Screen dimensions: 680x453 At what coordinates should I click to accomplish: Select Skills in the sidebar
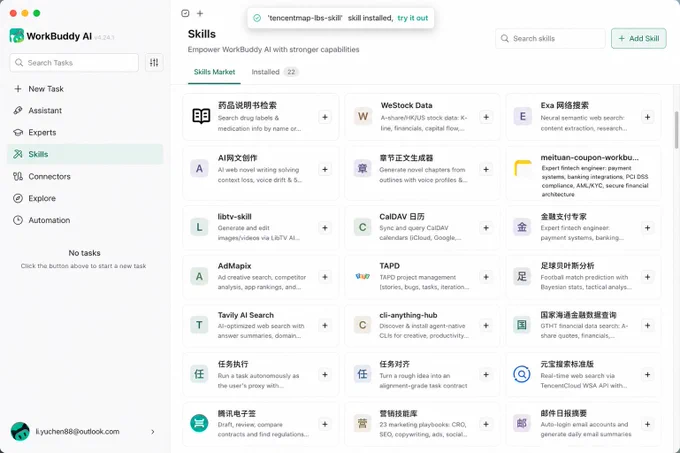point(85,154)
